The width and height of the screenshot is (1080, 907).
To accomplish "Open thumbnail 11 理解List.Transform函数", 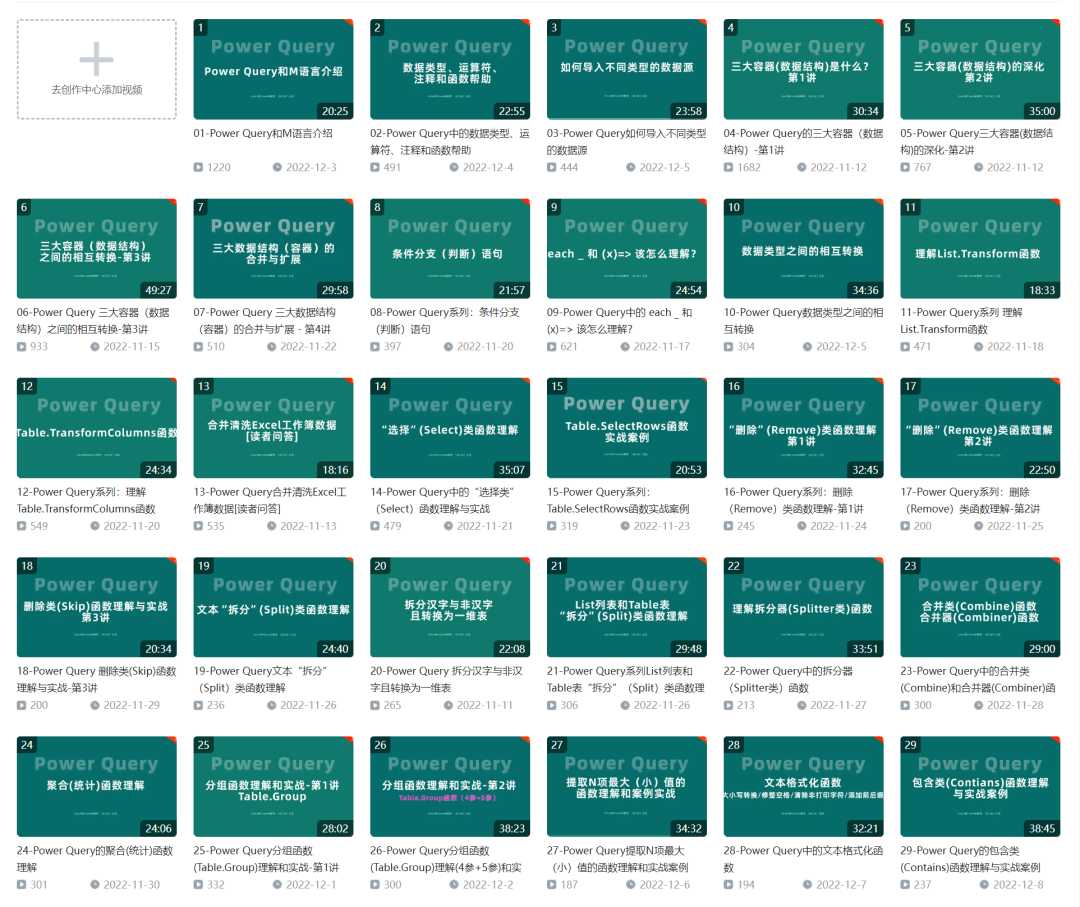I will 980,249.
